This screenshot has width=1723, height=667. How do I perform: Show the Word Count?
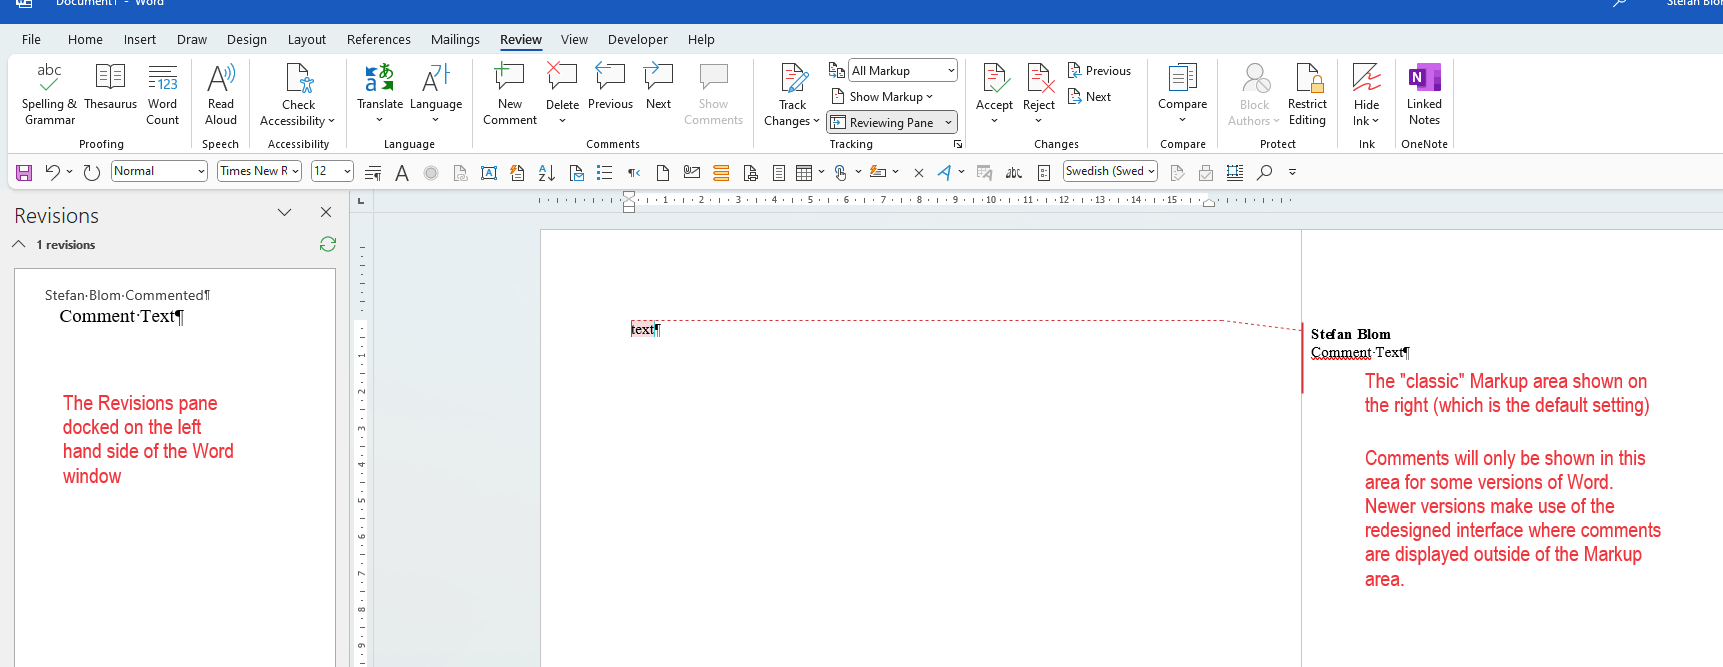coord(162,94)
